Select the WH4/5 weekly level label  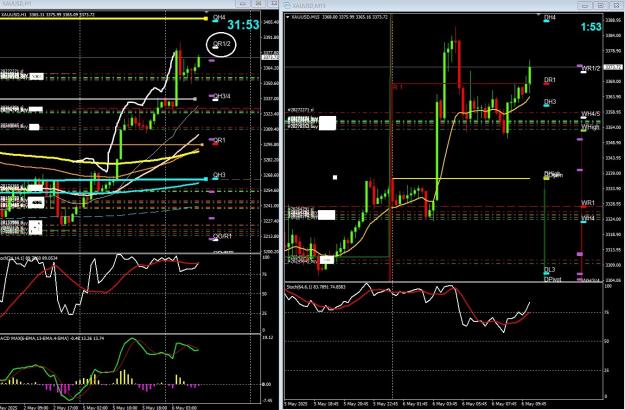tap(591, 114)
